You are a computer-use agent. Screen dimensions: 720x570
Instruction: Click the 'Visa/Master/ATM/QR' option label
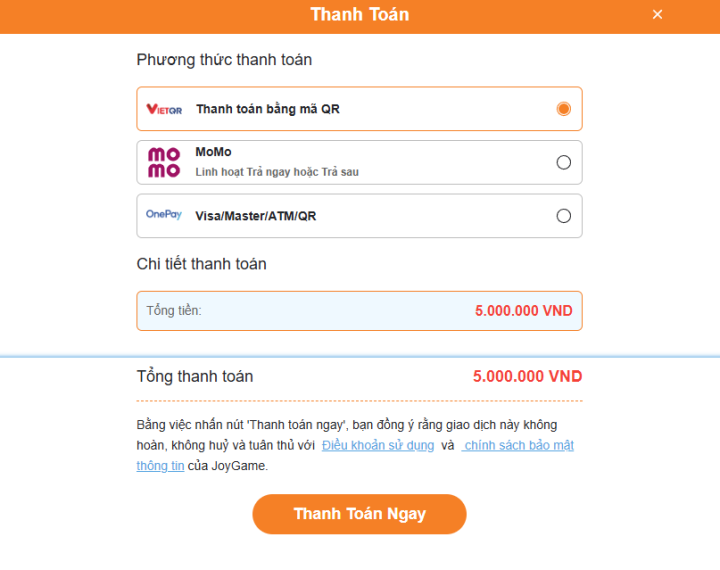pyautogui.click(x=256, y=215)
